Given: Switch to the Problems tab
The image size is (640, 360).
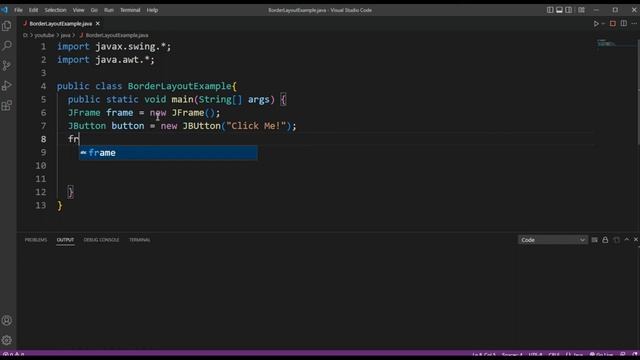Looking at the screenshot, I should (36, 240).
